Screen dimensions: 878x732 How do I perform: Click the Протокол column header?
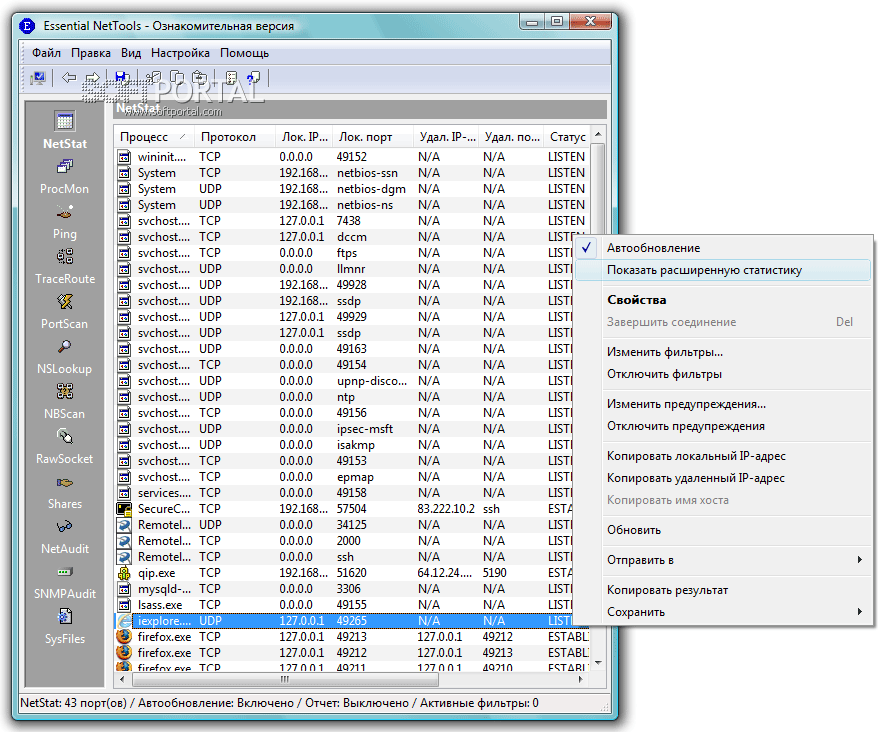235,137
